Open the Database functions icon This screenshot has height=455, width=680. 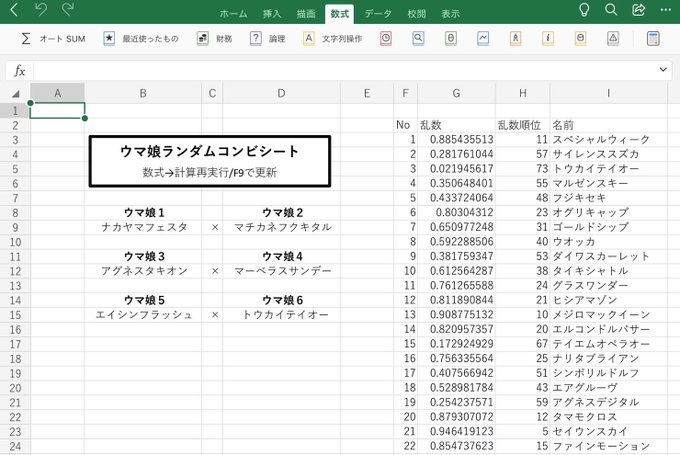pos(580,39)
